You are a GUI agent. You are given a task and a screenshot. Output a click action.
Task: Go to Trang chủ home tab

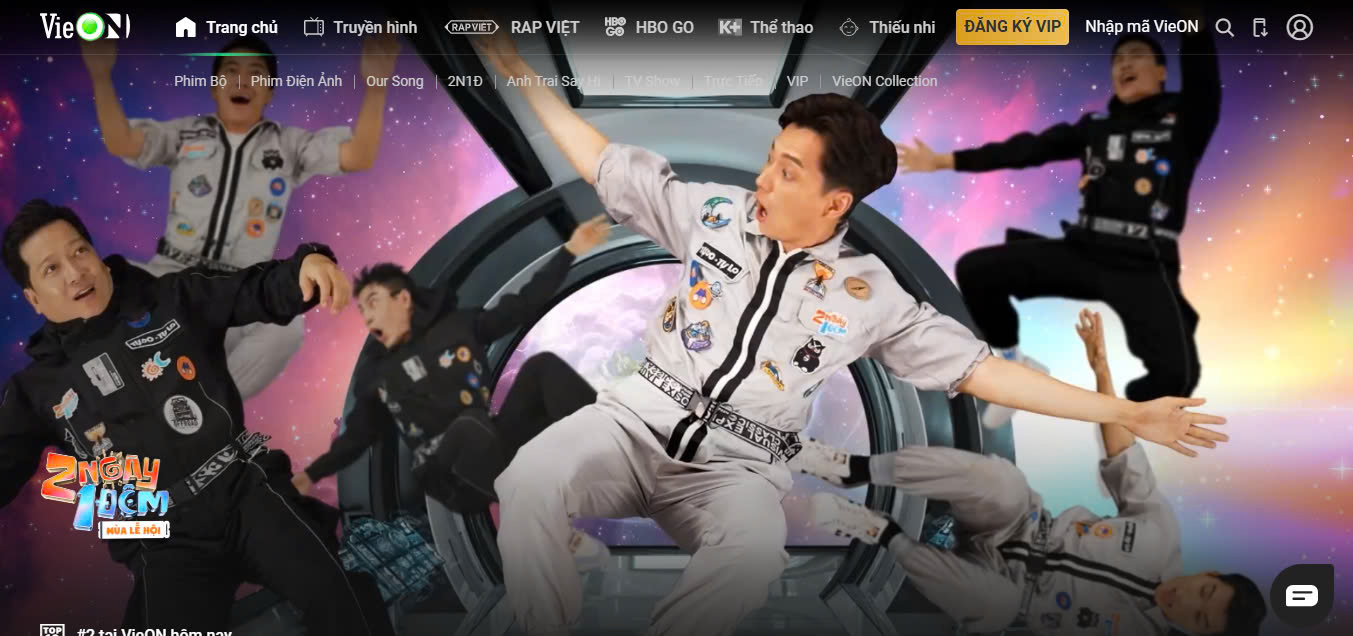point(226,27)
